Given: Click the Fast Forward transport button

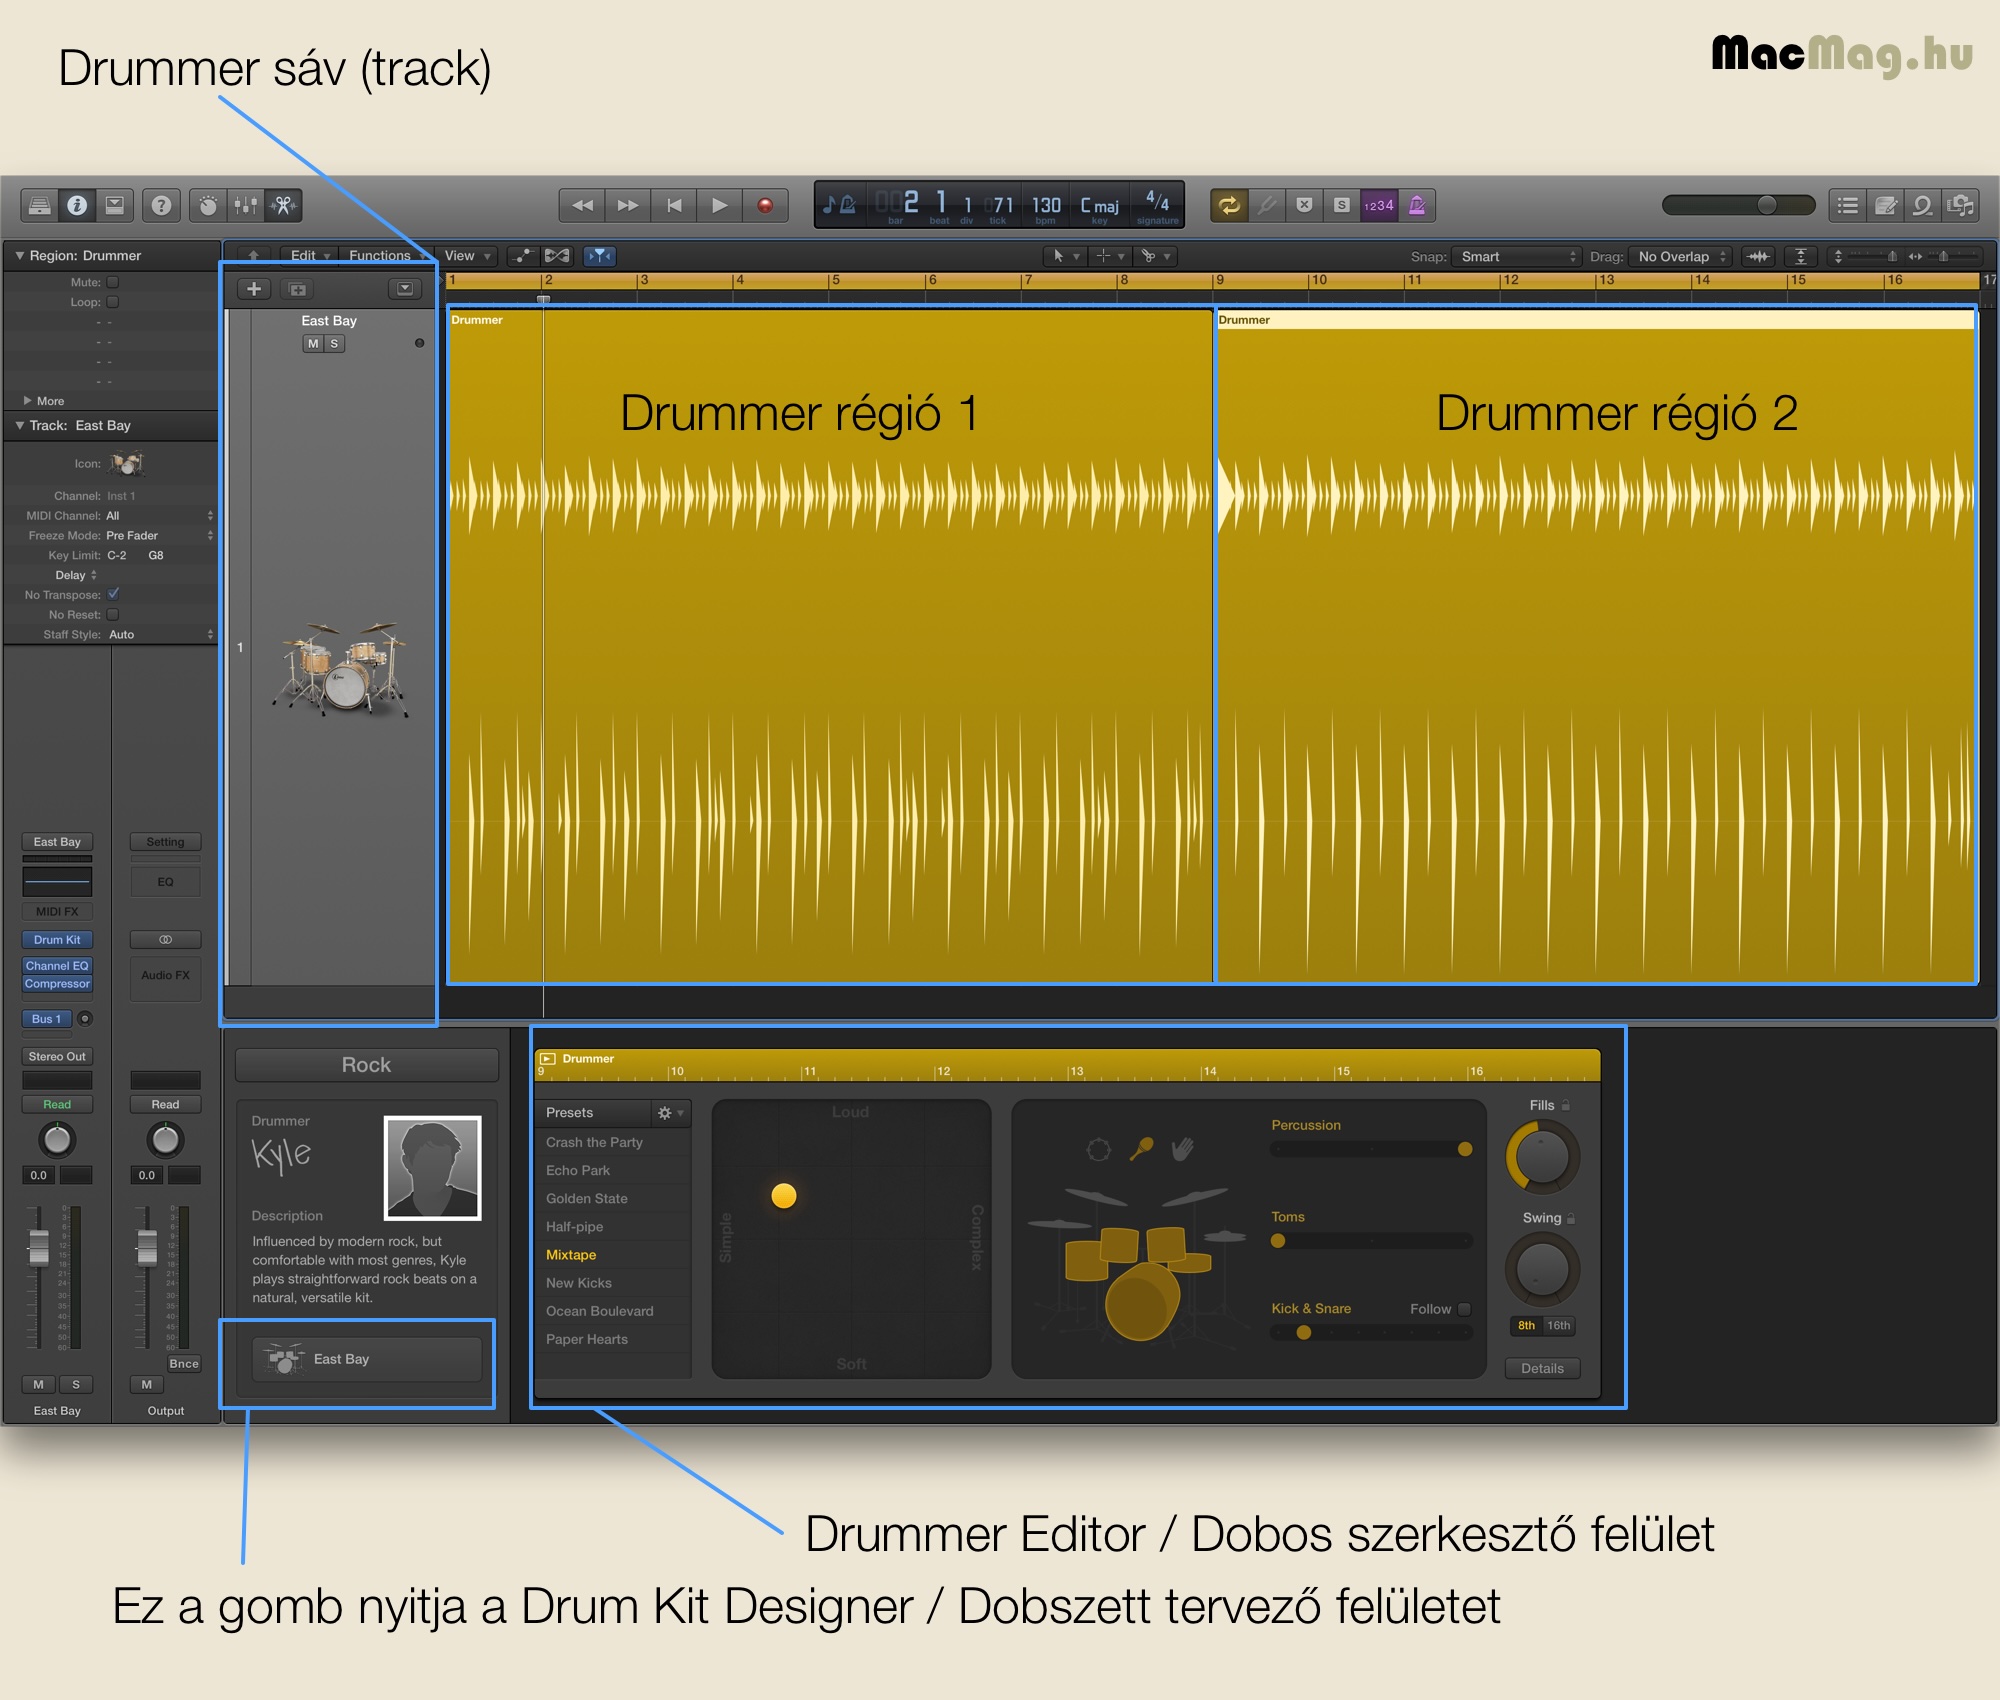Looking at the screenshot, I should tap(628, 205).
